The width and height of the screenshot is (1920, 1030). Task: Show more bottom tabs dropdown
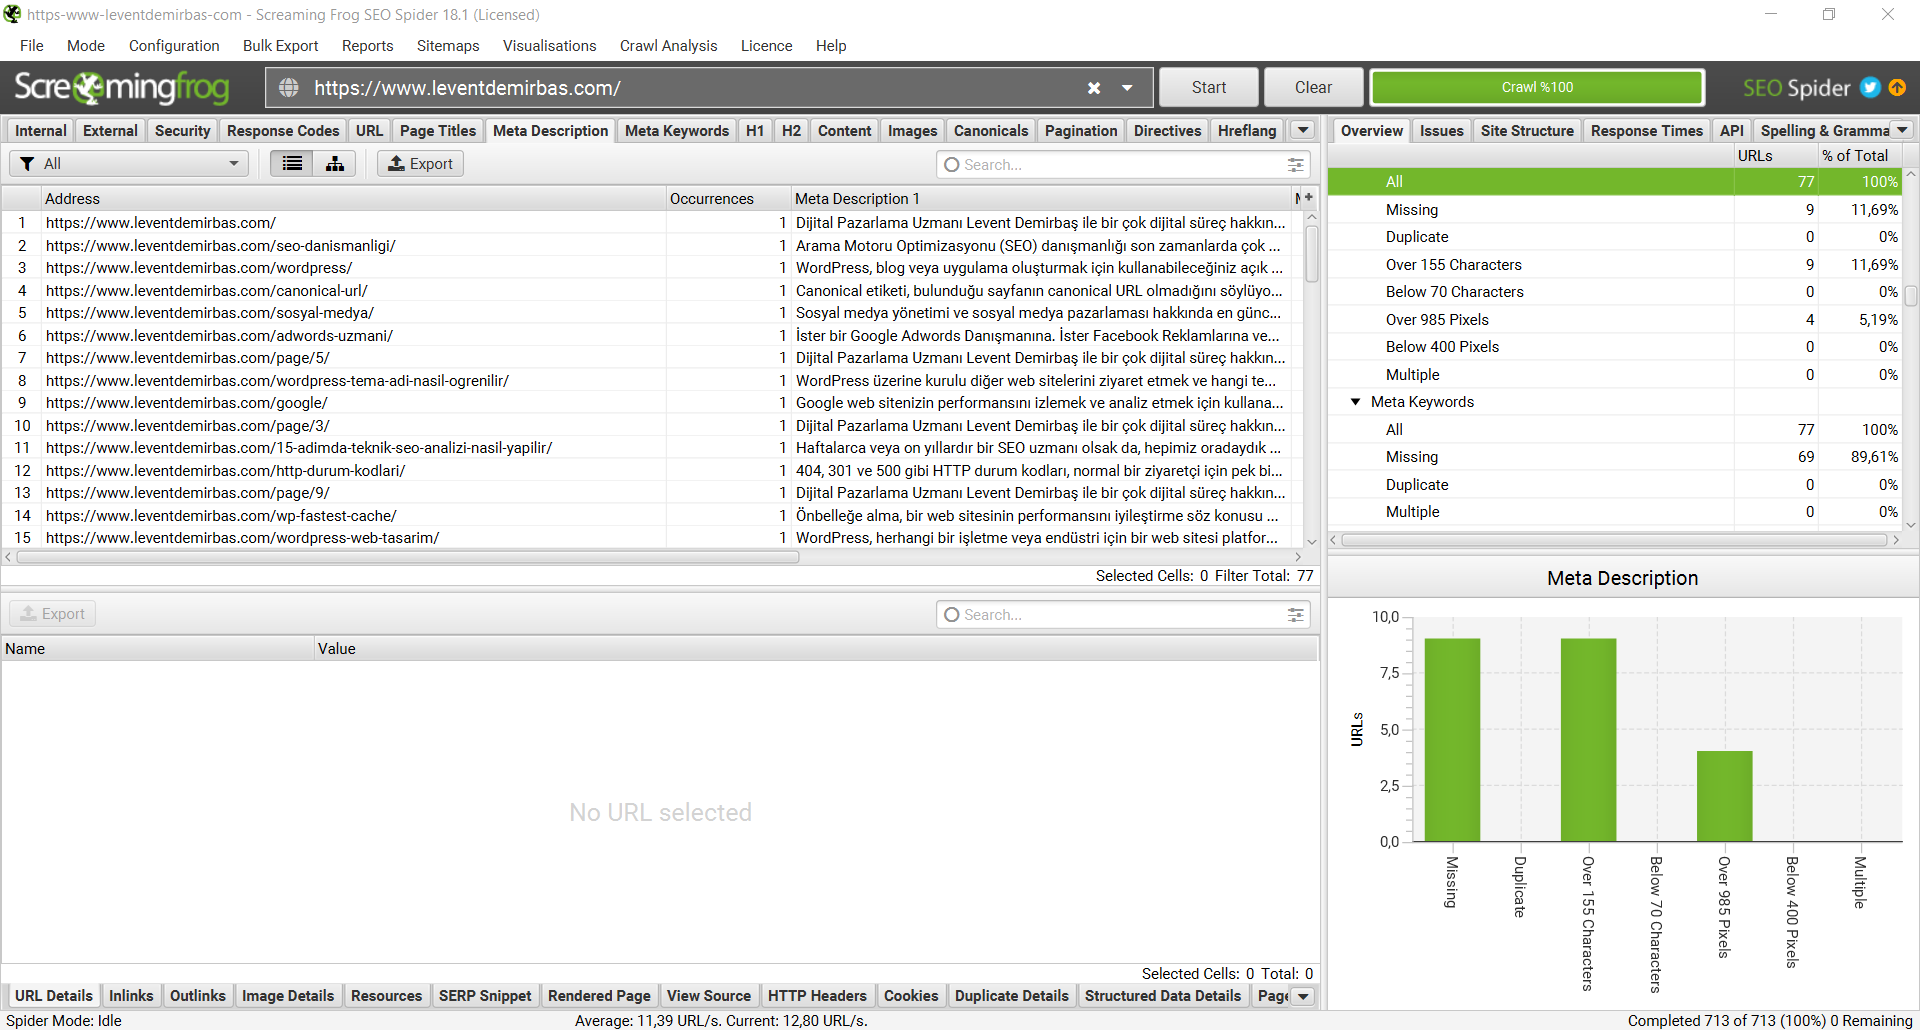pyautogui.click(x=1303, y=996)
